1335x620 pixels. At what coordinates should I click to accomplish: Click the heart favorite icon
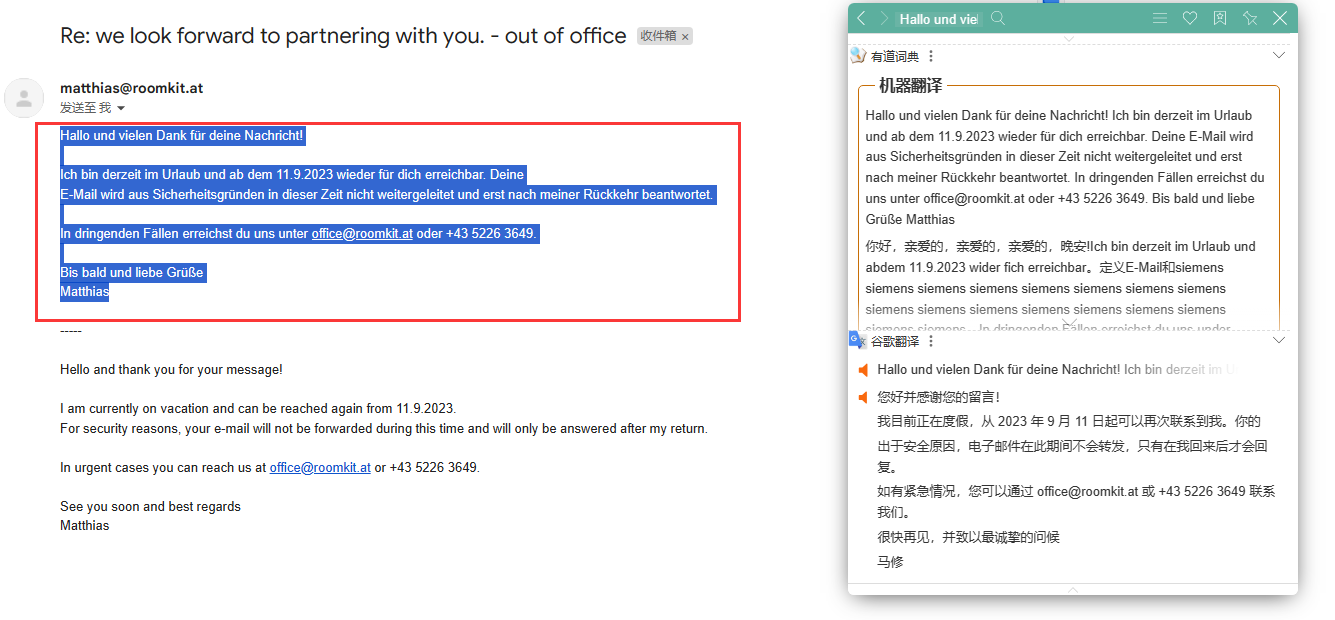(x=1190, y=19)
